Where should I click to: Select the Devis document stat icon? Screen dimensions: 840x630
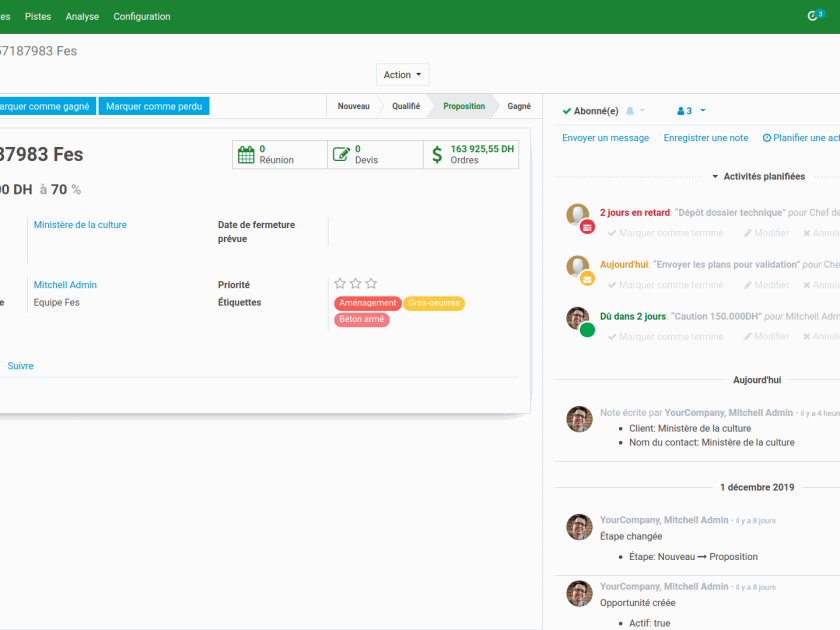click(342, 154)
